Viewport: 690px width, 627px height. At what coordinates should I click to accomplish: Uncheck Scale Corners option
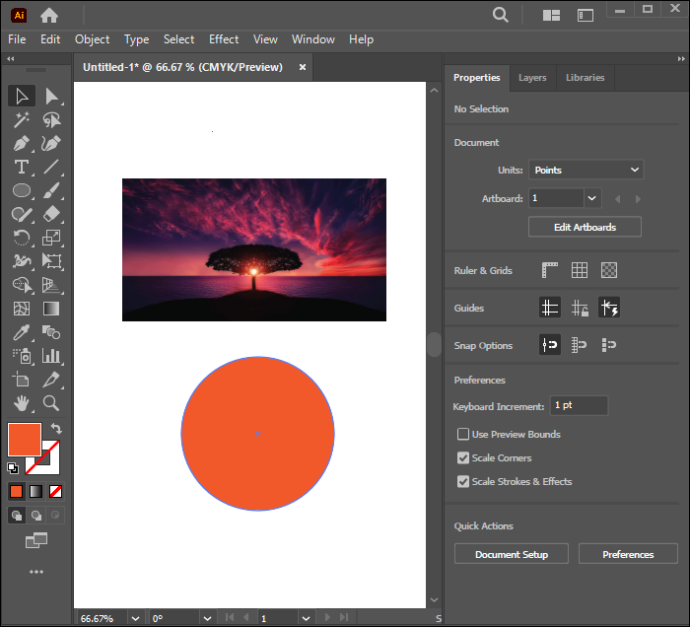[463, 458]
